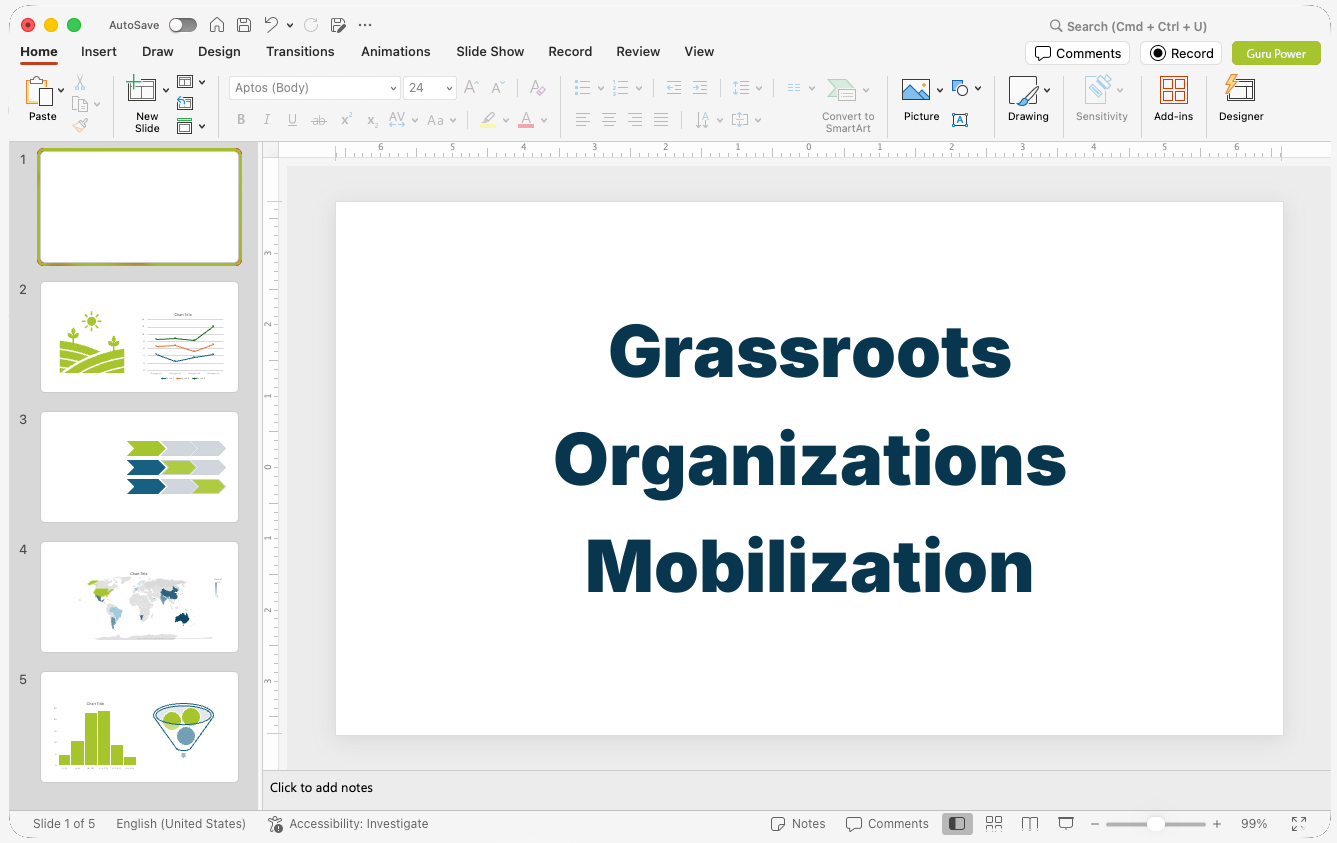Viewport: 1337px width, 843px height.
Task: Click the Comments button at top right
Action: click(1077, 53)
